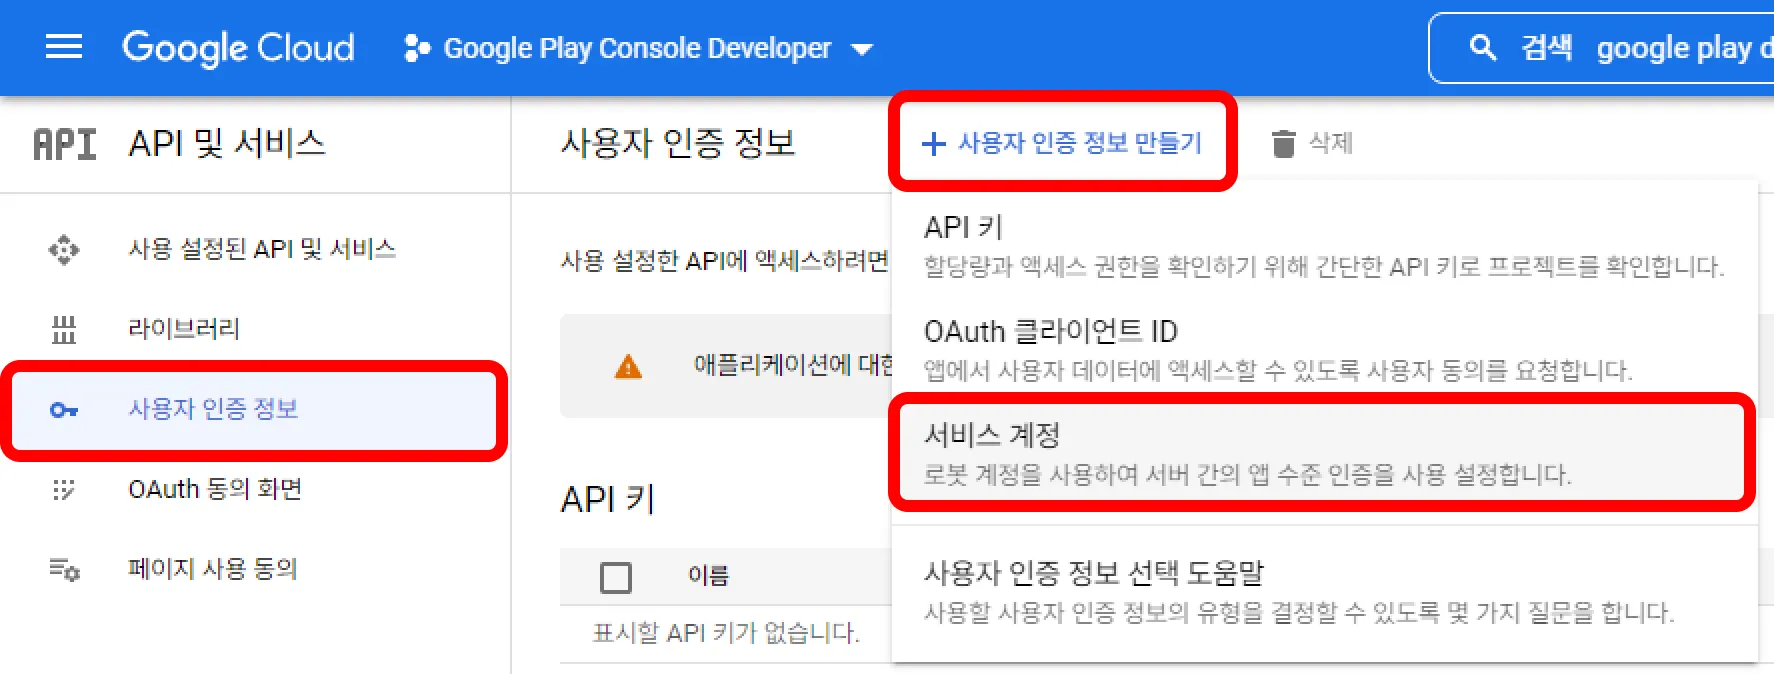The width and height of the screenshot is (1774, 674).
Task: Click the 라이브러리 library icon
Action: click(x=64, y=329)
